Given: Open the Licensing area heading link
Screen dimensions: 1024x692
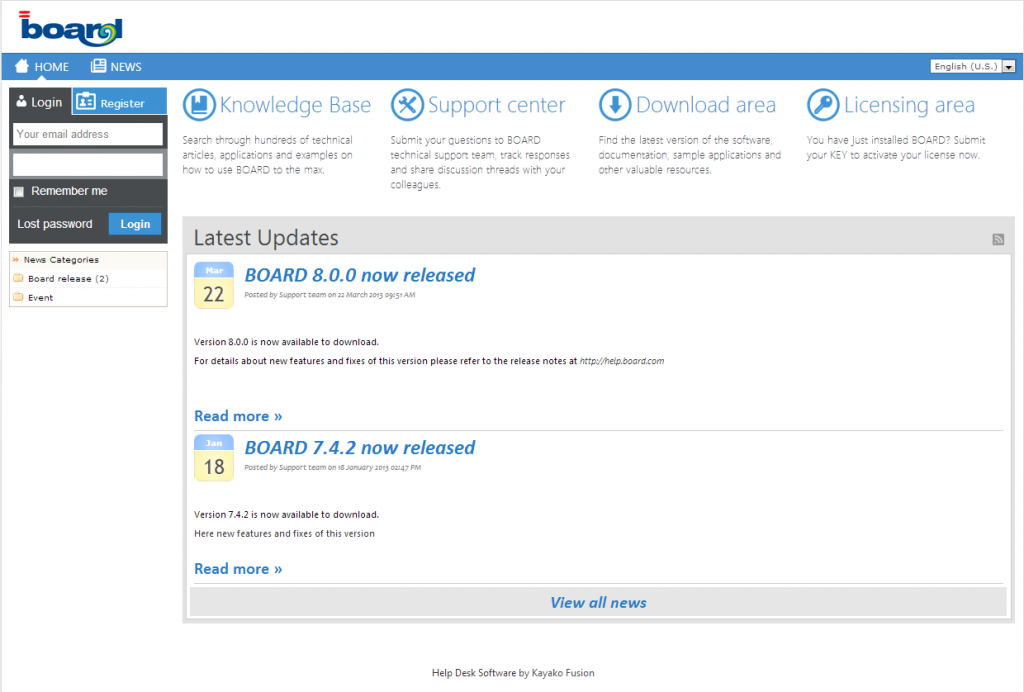Looking at the screenshot, I should click(909, 104).
